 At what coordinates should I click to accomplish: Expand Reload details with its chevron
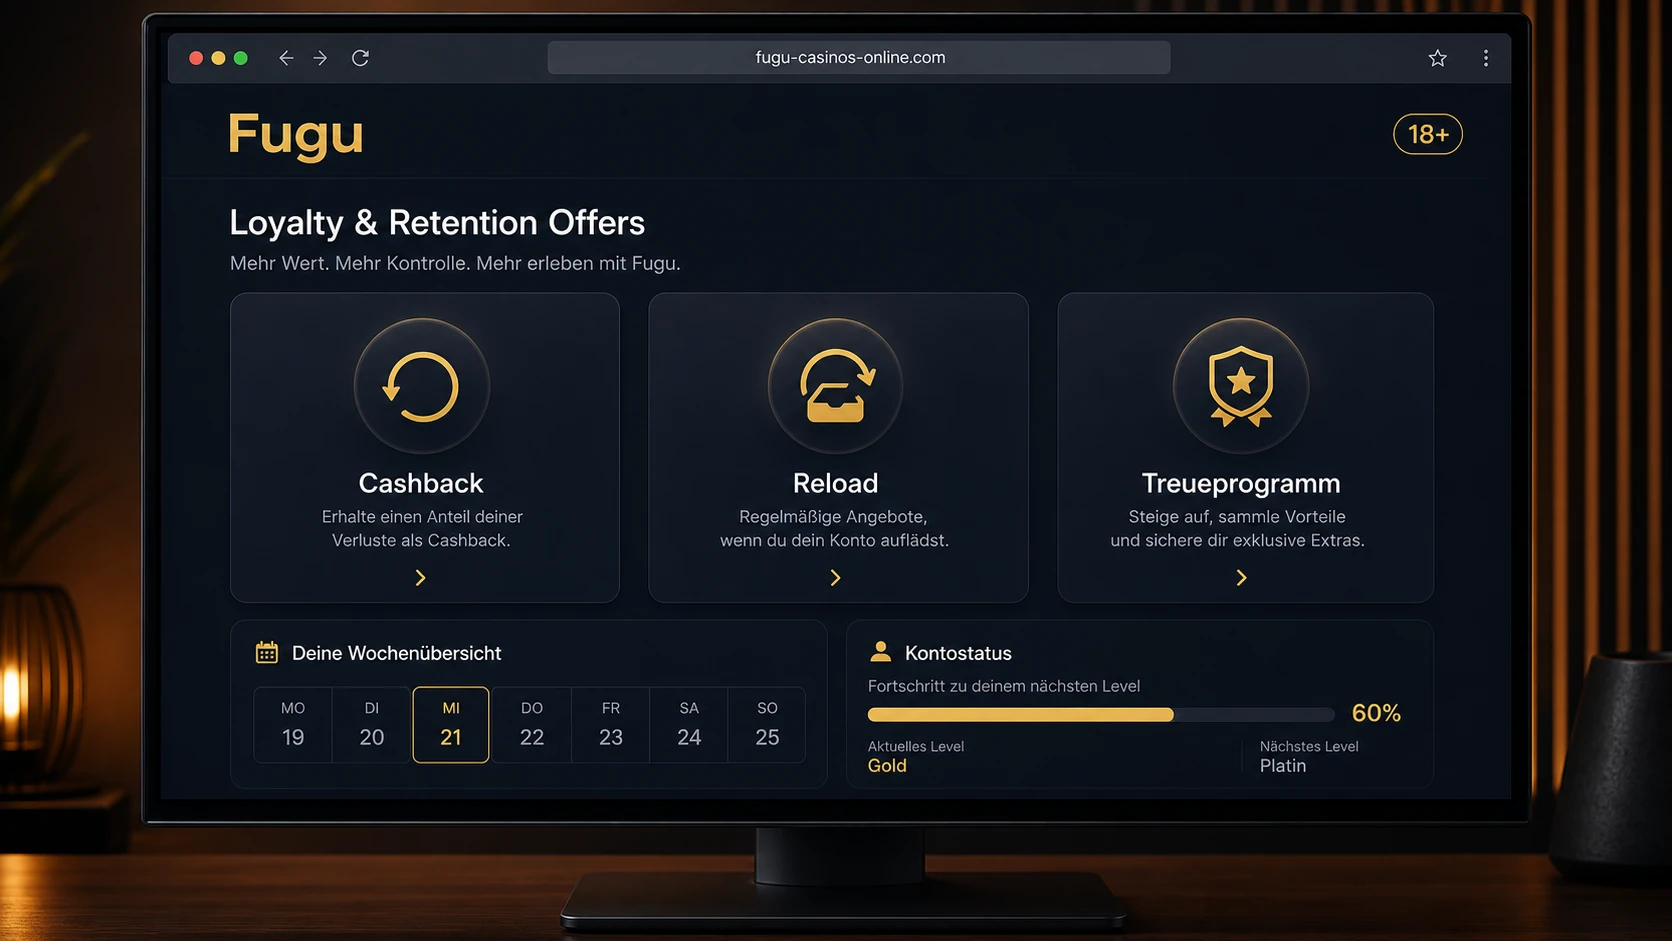(x=836, y=578)
